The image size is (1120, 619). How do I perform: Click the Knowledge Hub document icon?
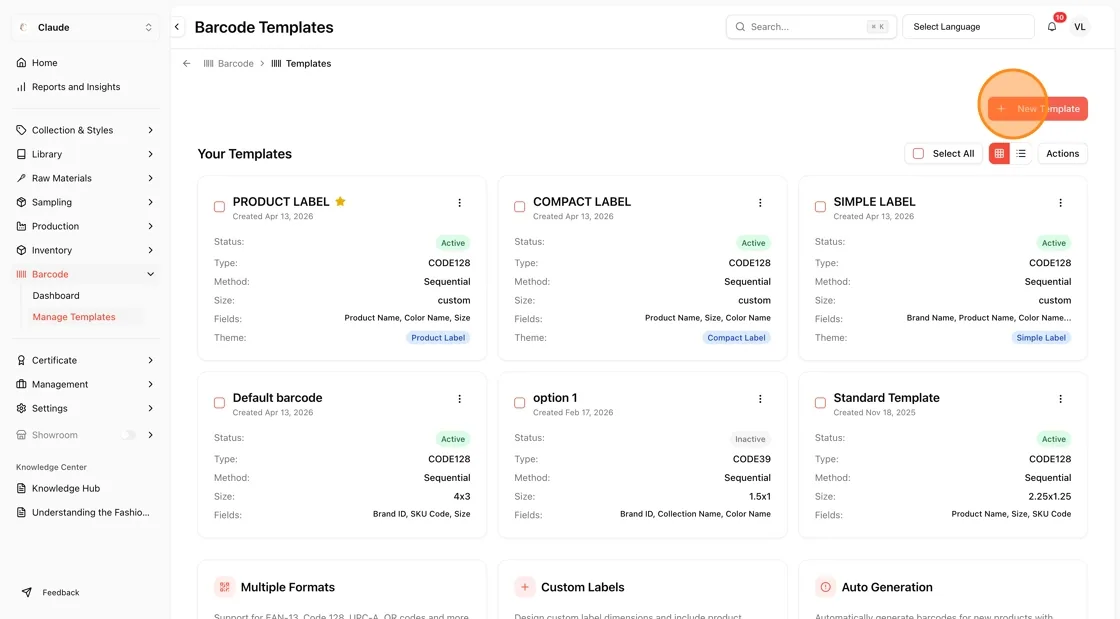pos(21,488)
